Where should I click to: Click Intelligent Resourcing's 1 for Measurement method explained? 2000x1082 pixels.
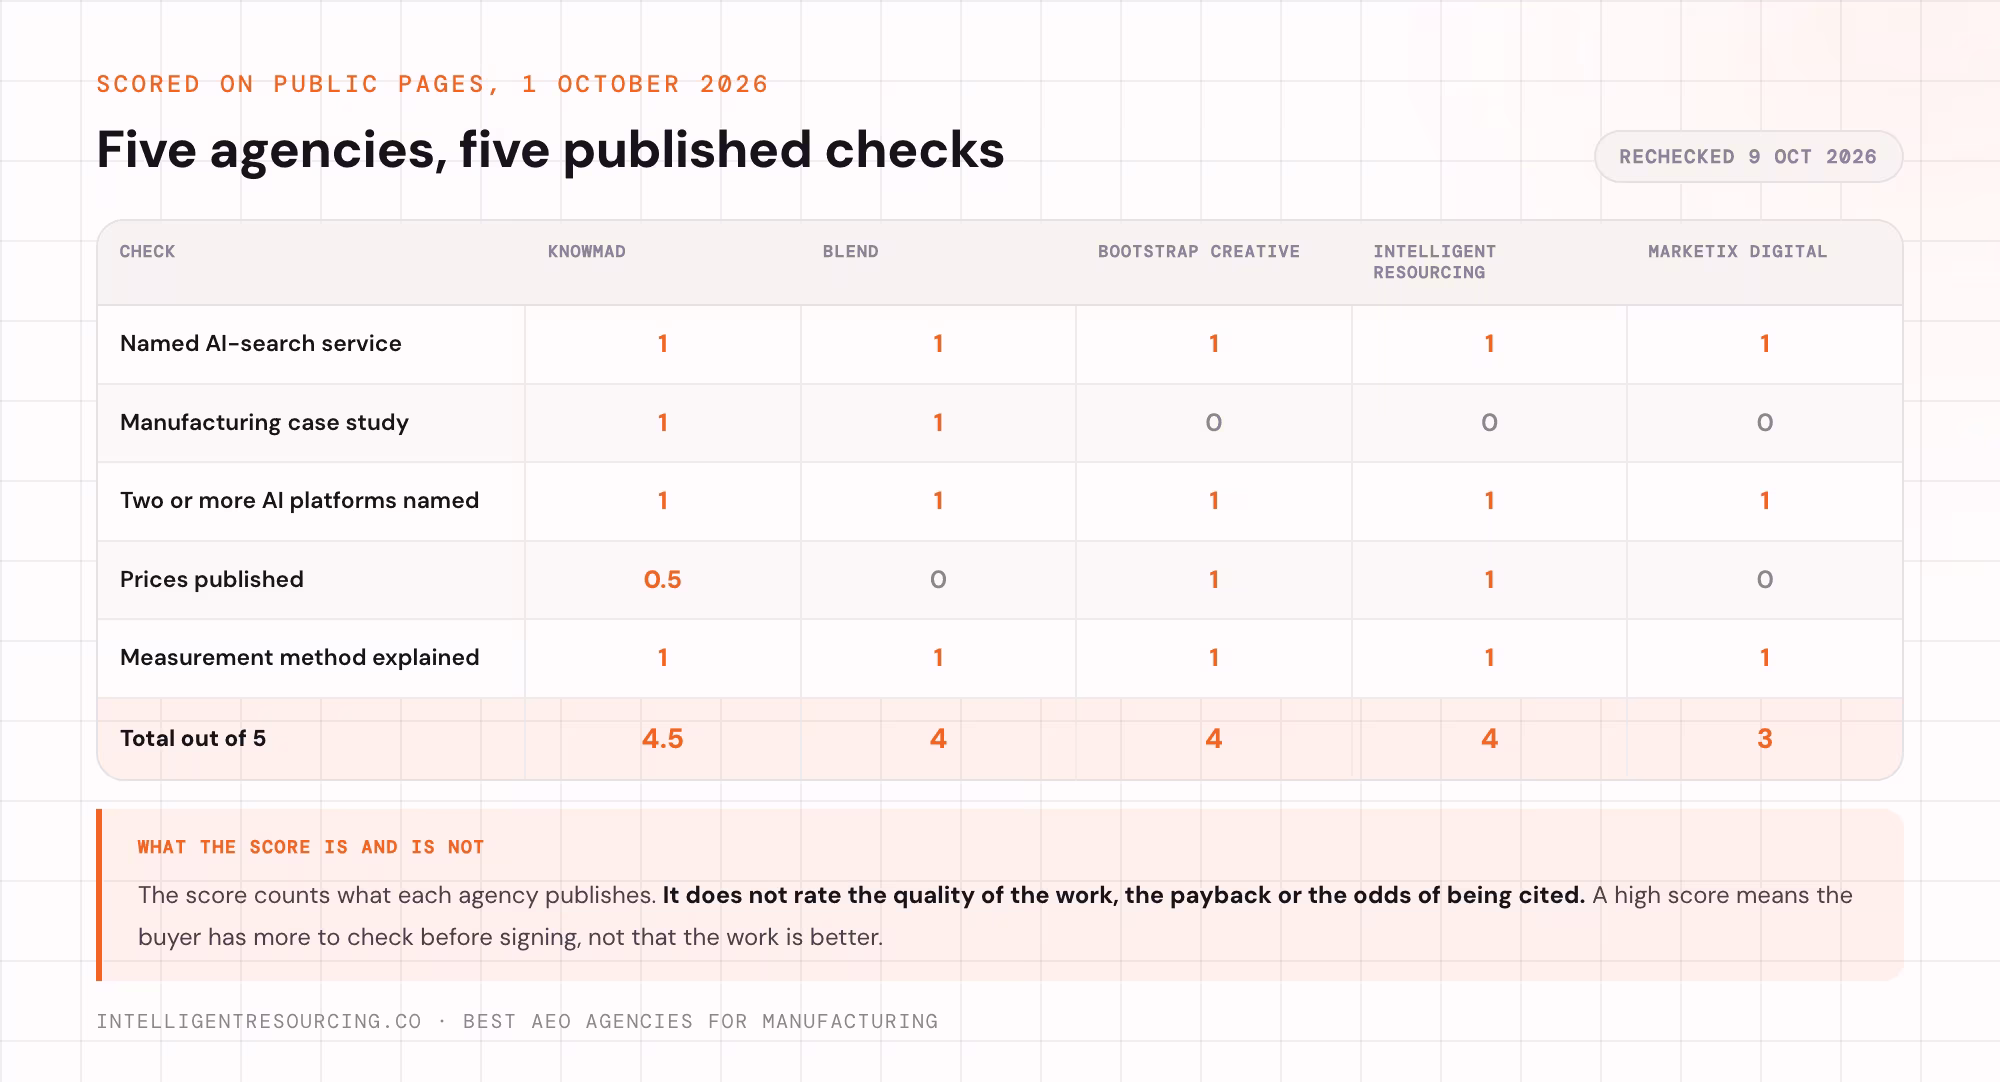[1490, 658]
